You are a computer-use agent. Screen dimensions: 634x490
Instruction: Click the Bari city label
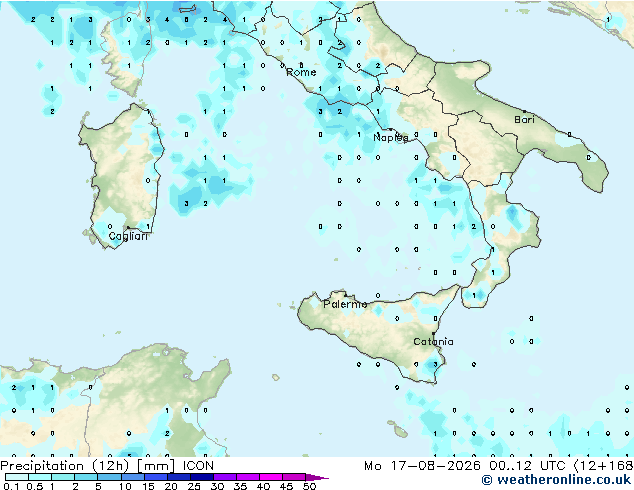coord(524,119)
